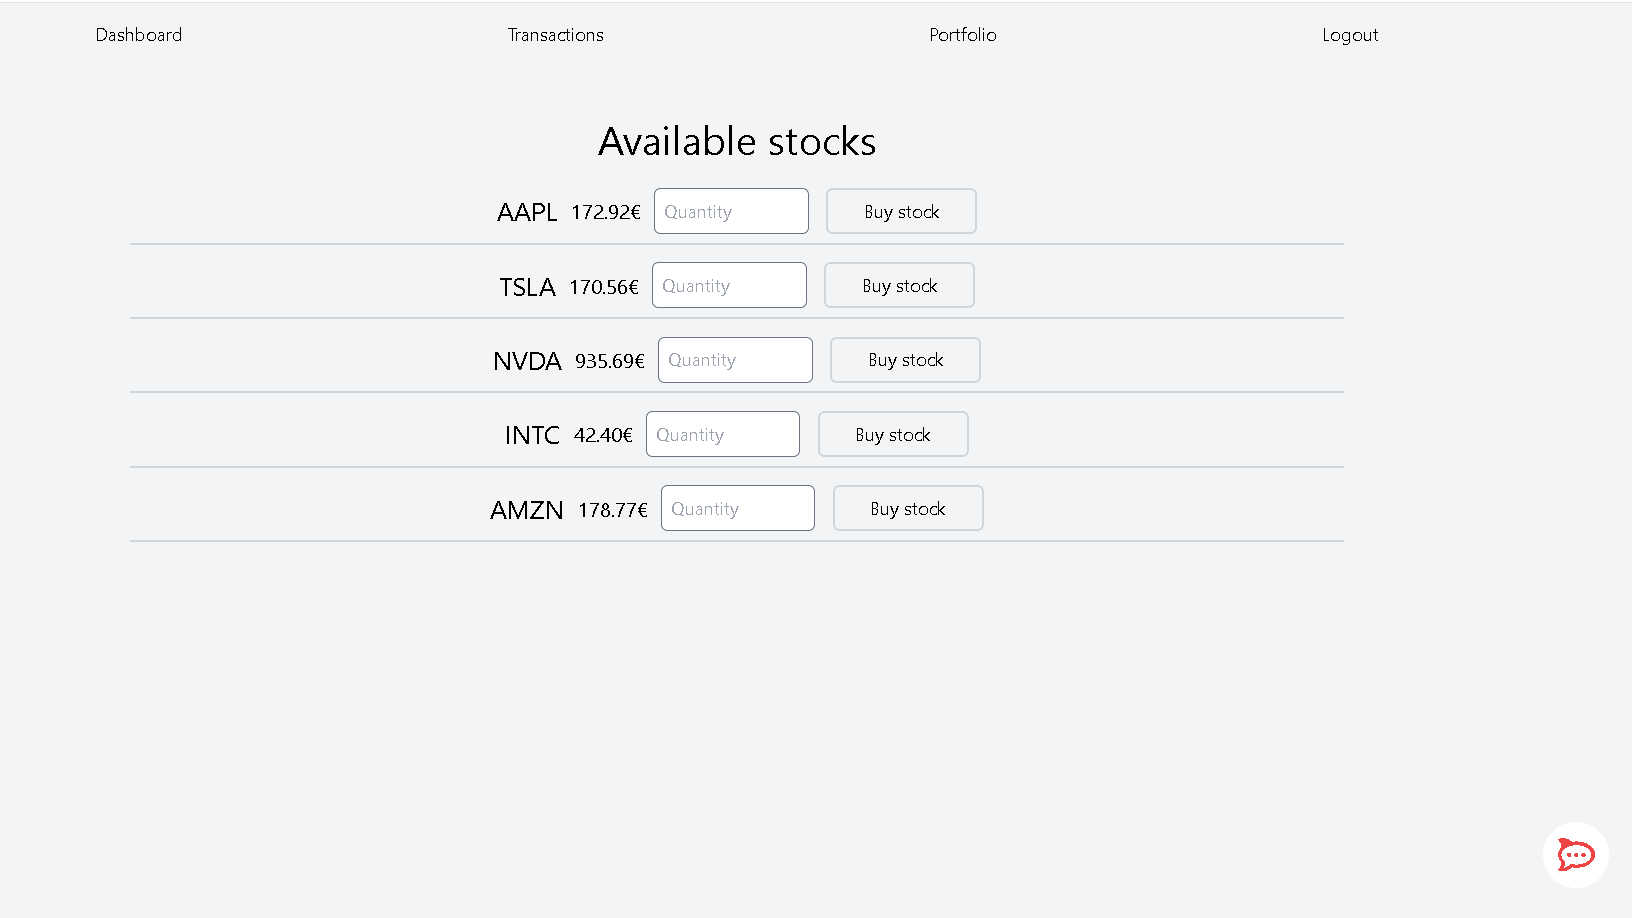This screenshot has height=918, width=1632.
Task: Click Buy stock in INTC row
Action: coord(893,435)
